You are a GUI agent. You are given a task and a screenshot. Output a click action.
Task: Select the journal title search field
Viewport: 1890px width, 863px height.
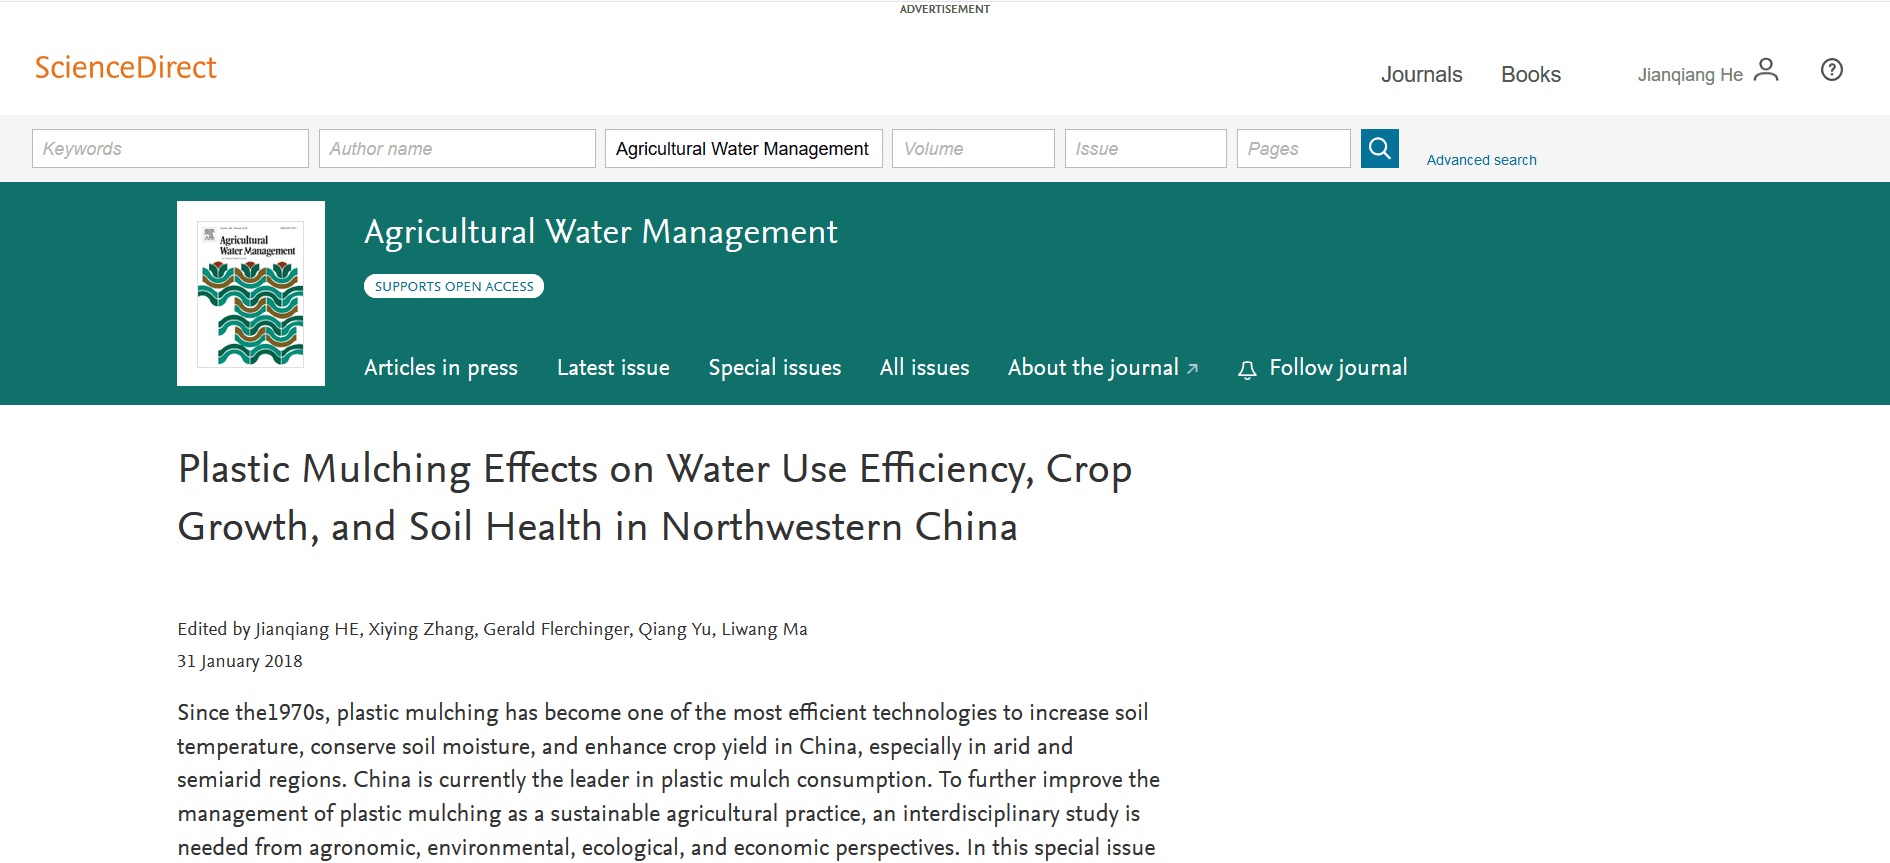point(743,149)
